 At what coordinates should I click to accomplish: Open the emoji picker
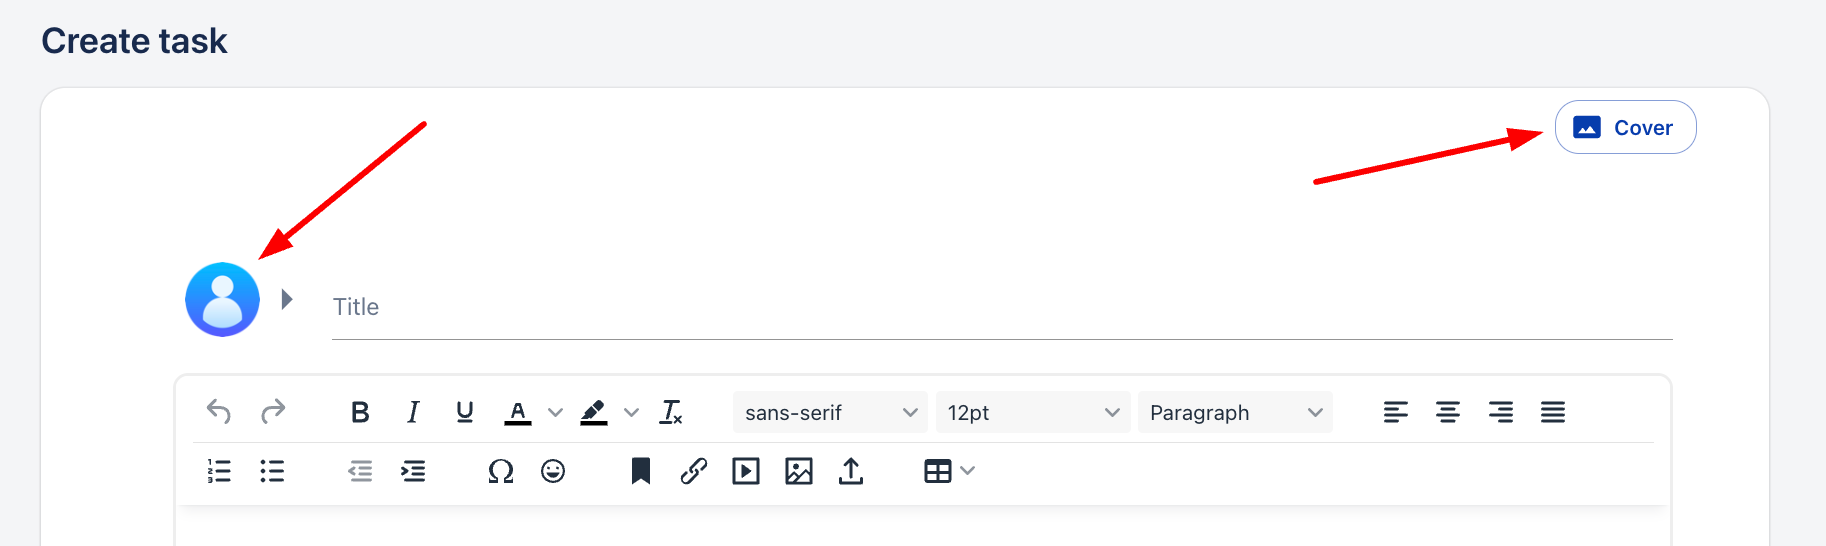pyautogui.click(x=553, y=471)
